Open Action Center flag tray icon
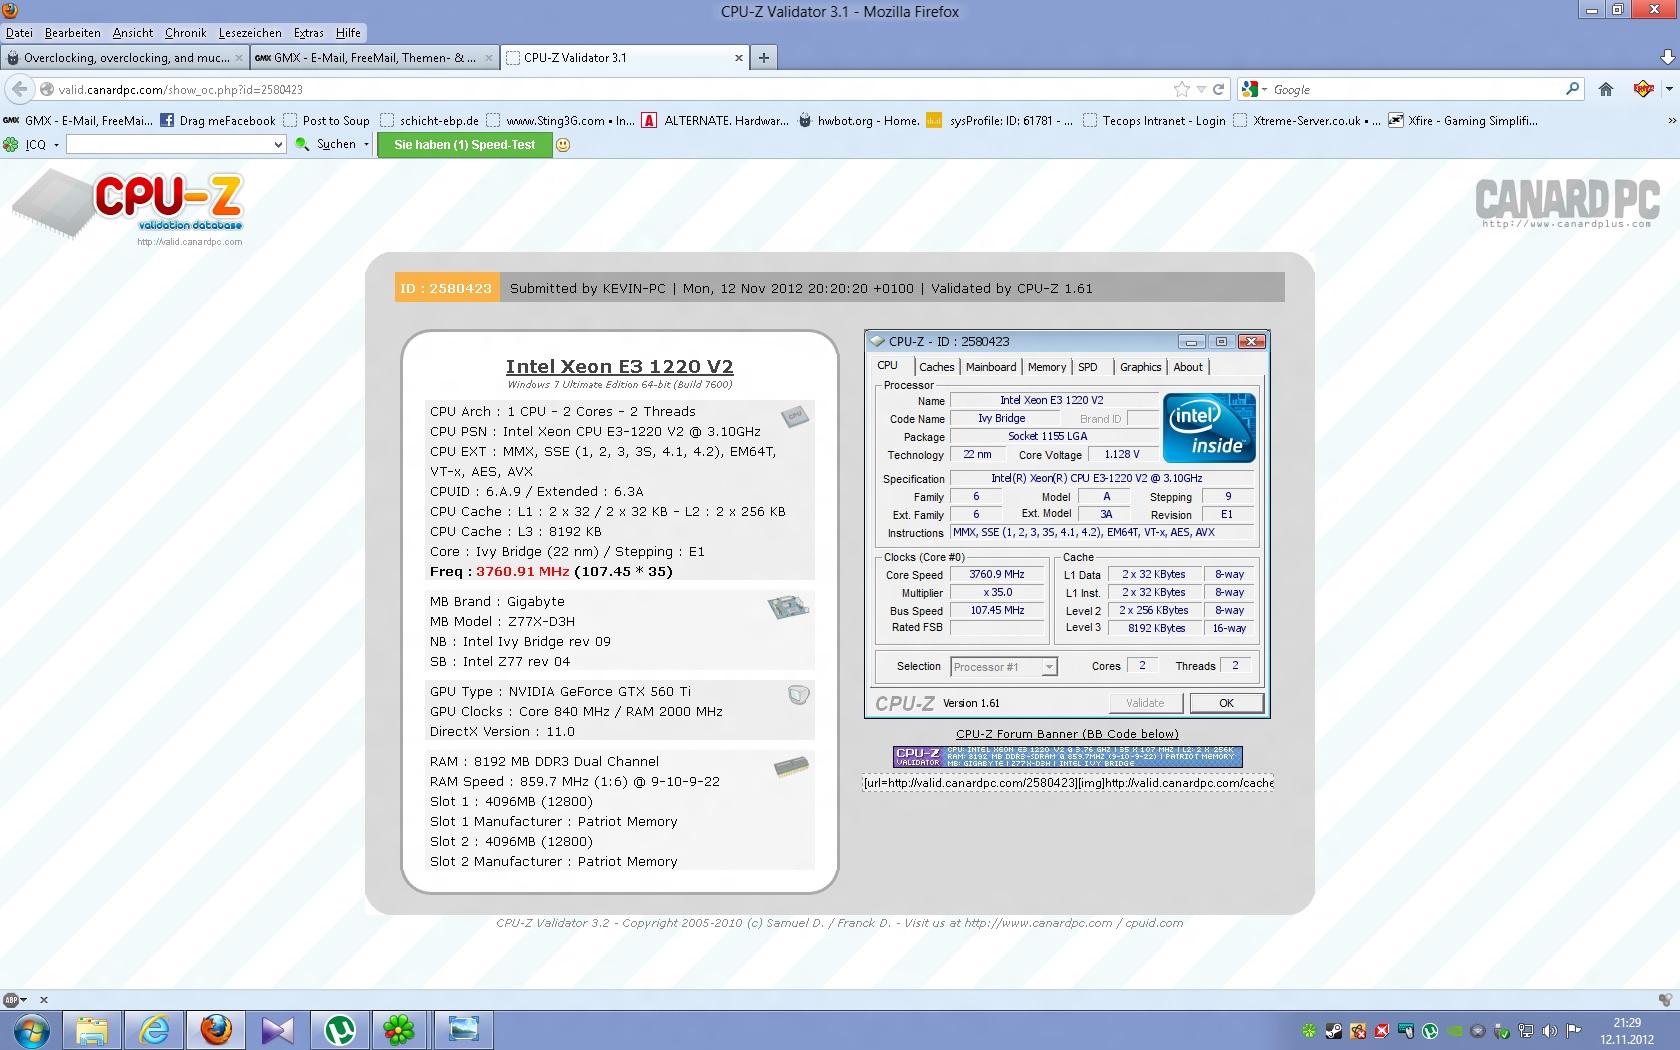Viewport: 1680px width, 1050px height. tap(1573, 1030)
